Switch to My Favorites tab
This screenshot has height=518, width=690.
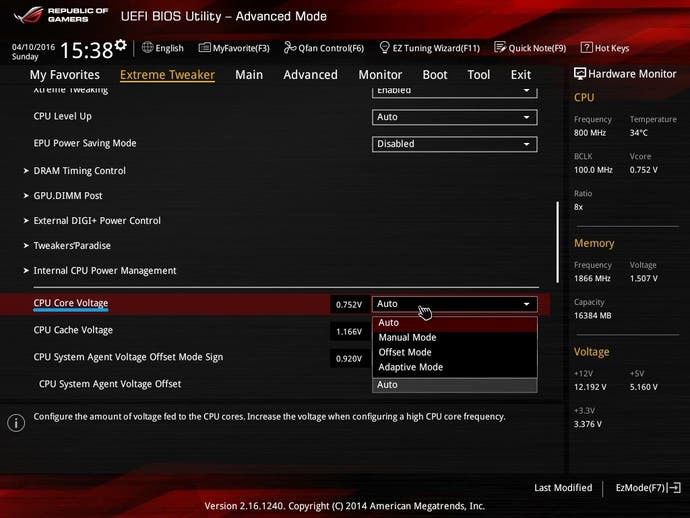click(x=65, y=75)
